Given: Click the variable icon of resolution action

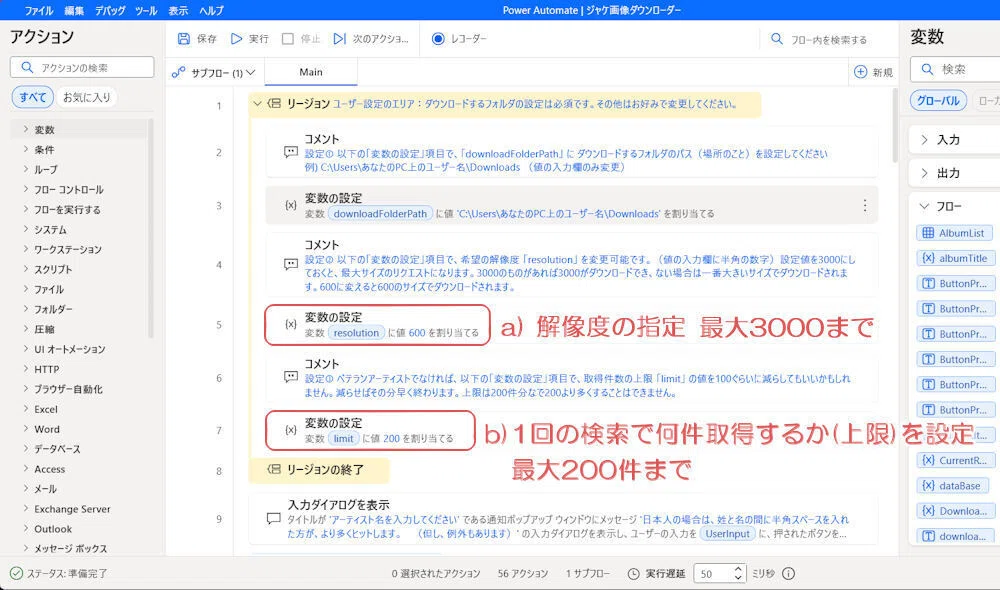Looking at the screenshot, I should pos(291,325).
